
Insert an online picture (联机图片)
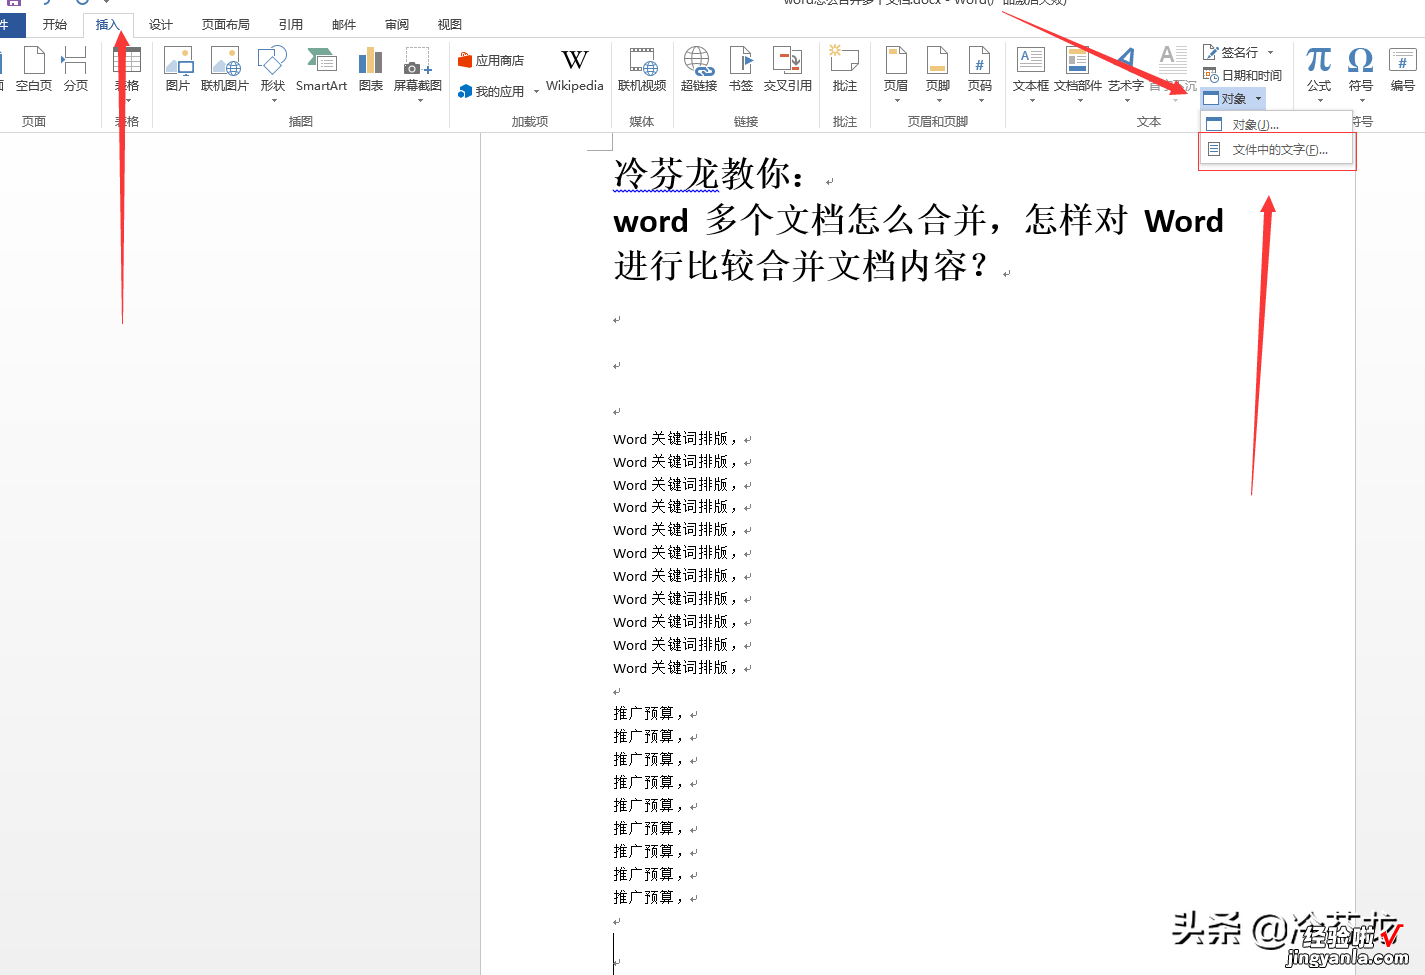point(225,69)
